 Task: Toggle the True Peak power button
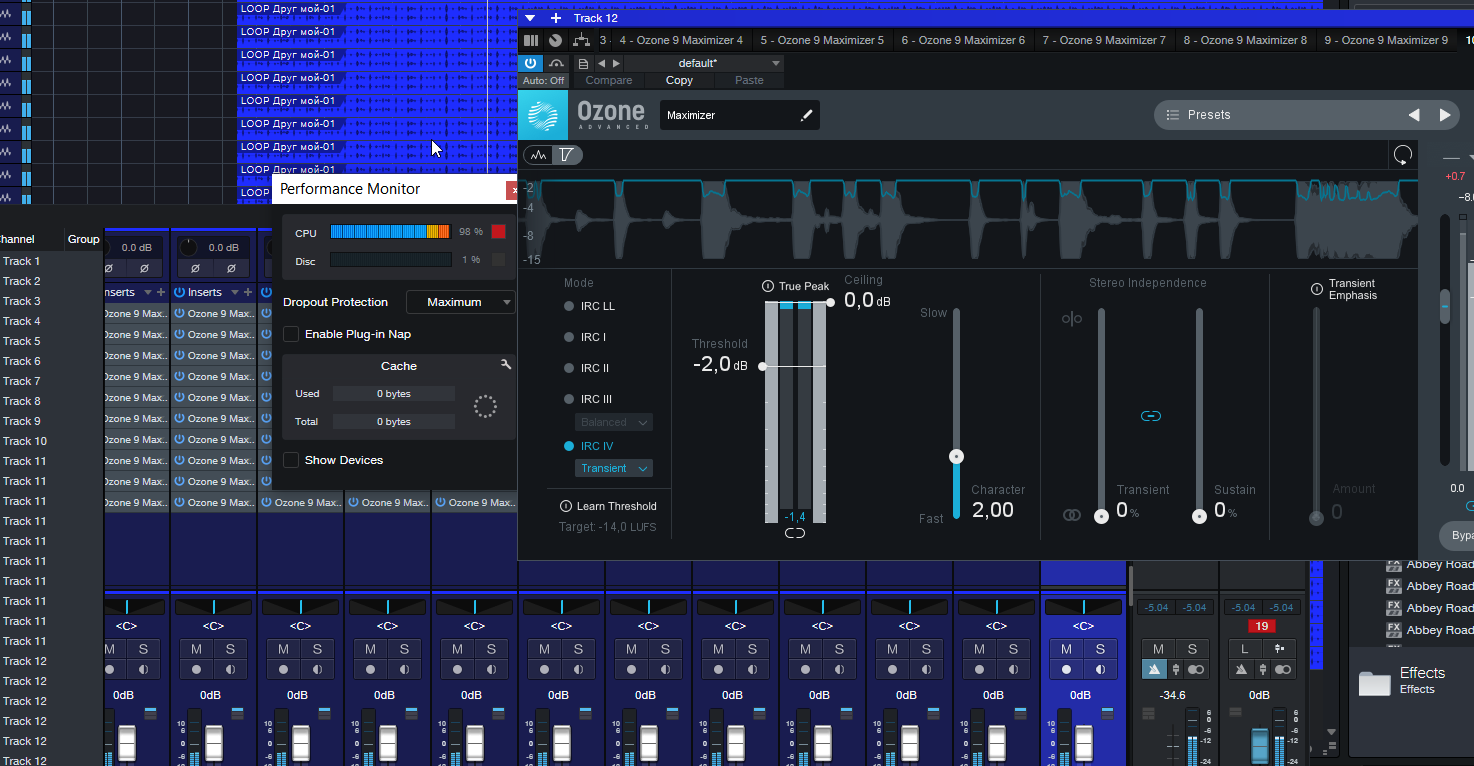pyautogui.click(x=768, y=286)
